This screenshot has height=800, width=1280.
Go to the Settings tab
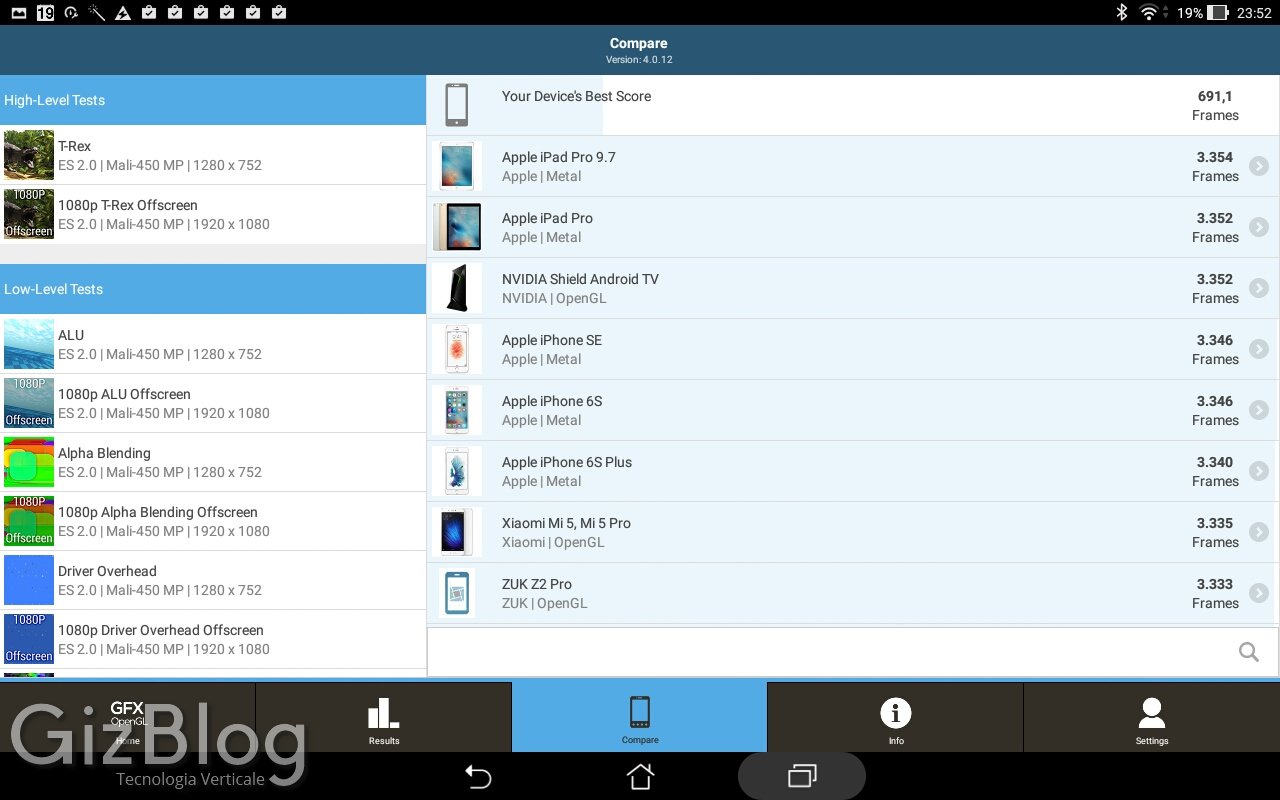[1152, 717]
